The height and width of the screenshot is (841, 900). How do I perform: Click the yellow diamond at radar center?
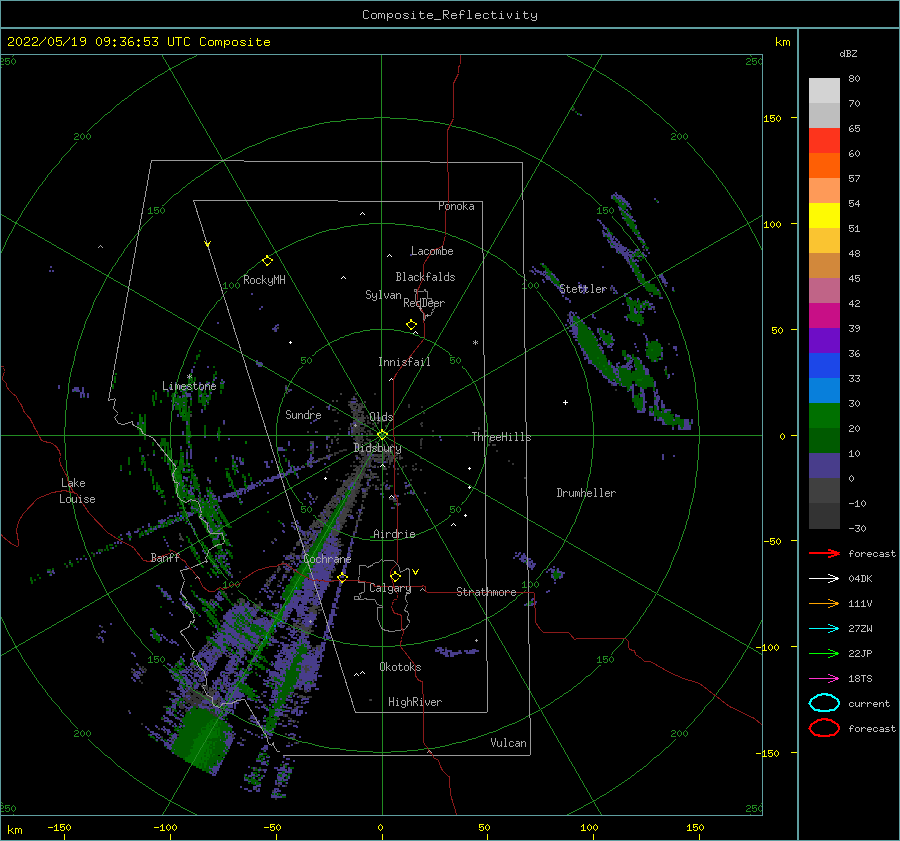(x=382, y=435)
